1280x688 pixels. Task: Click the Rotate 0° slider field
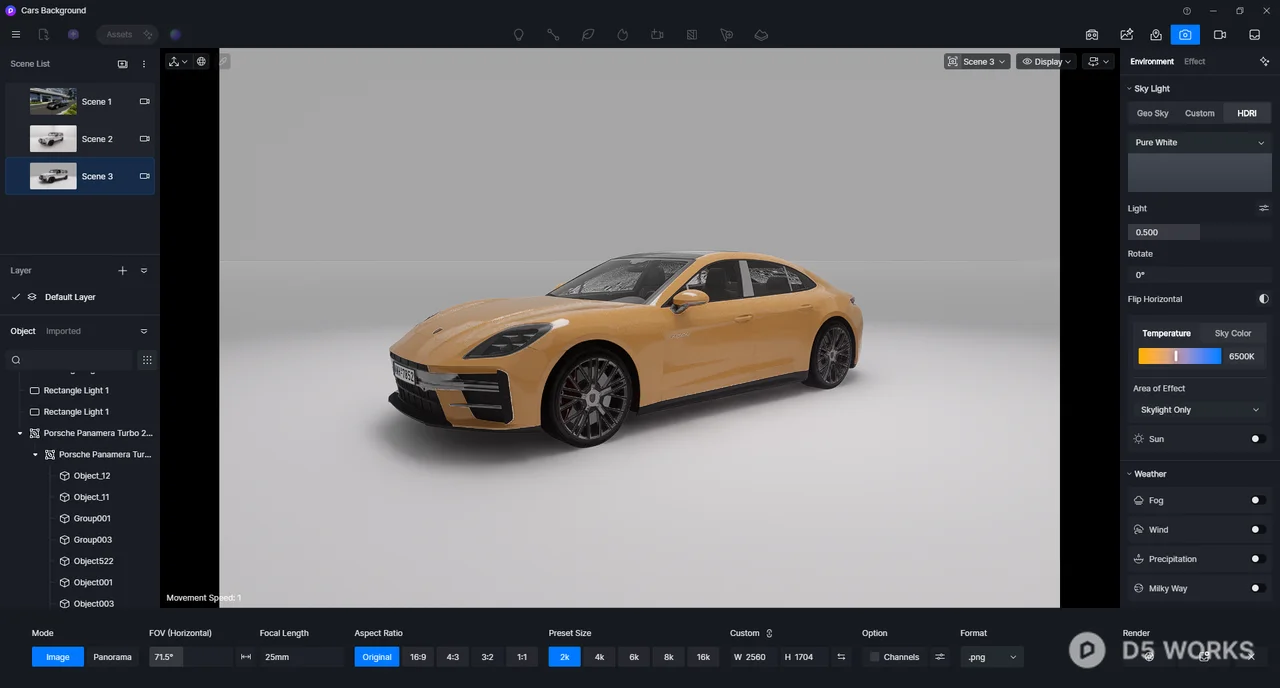point(1200,275)
